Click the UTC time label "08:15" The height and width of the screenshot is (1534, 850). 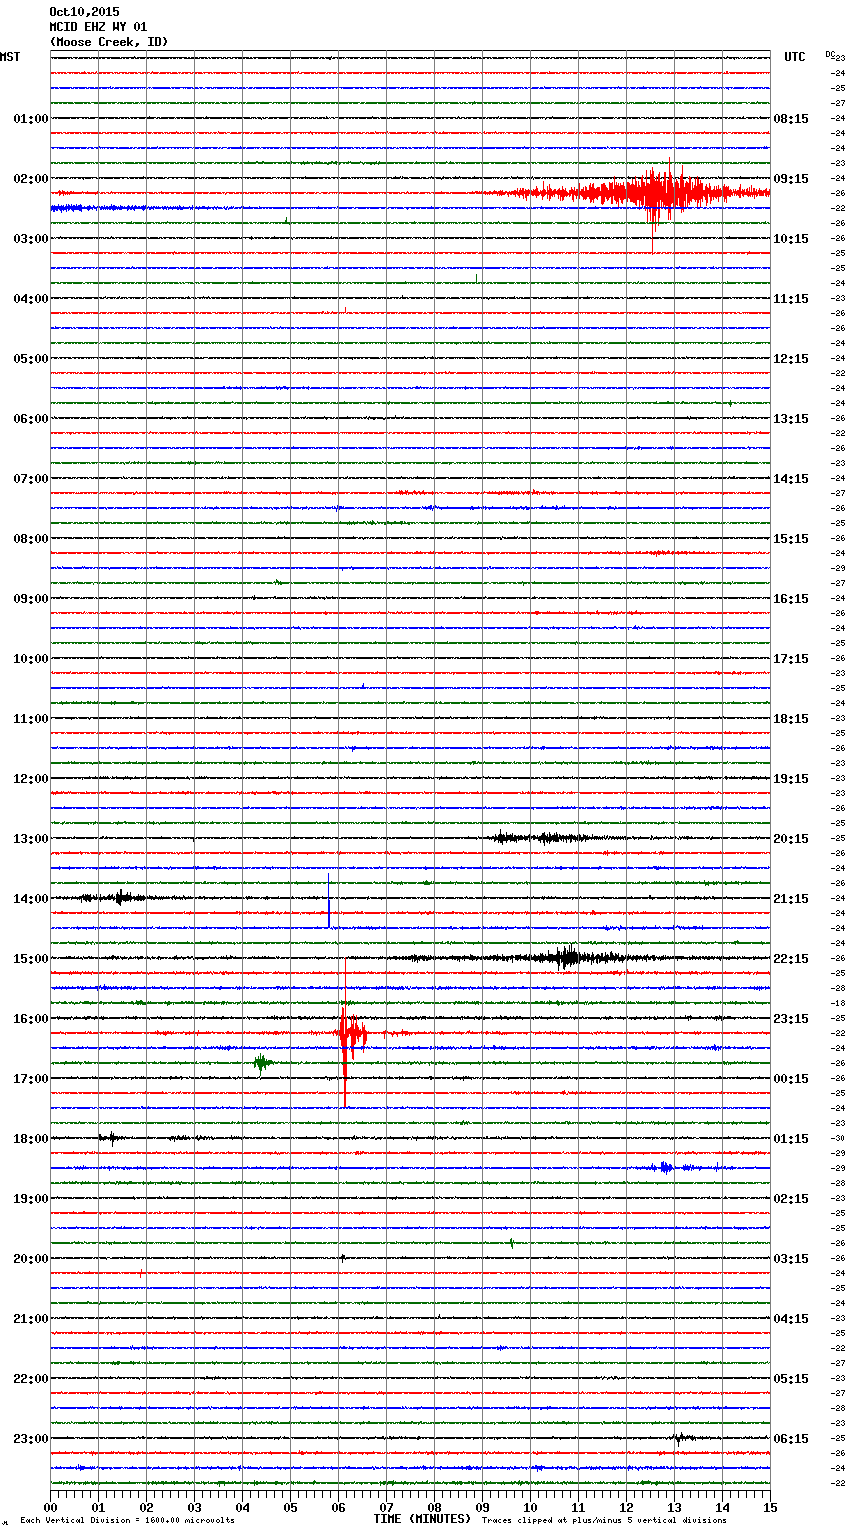click(x=791, y=118)
